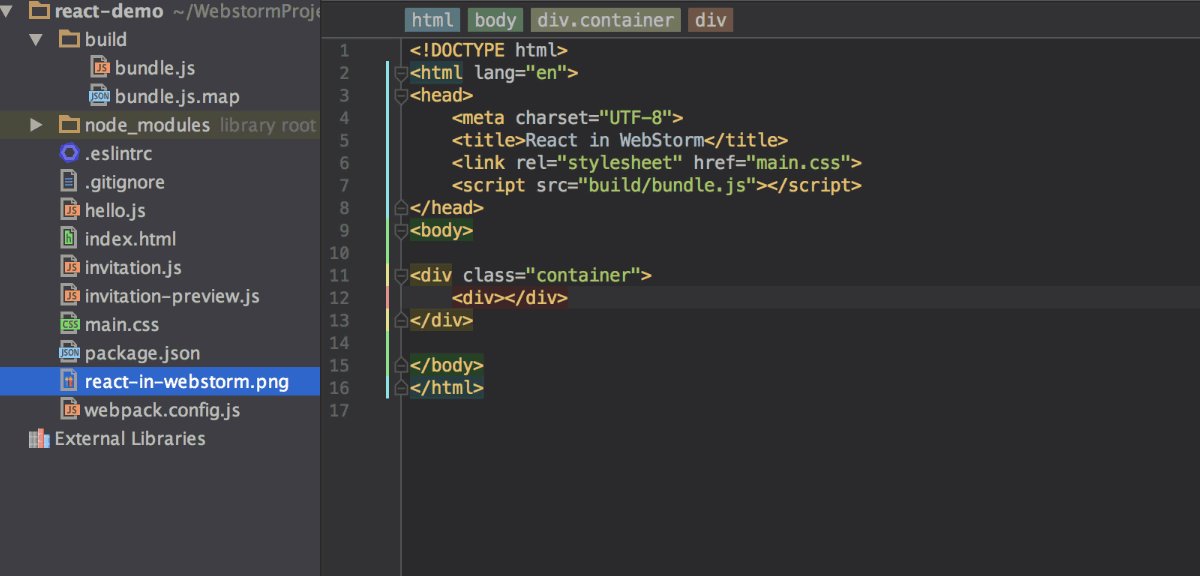The image size is (1200, 576).
Task: Click line number 1 in the gutter
Action: click(x=344, y=50)
